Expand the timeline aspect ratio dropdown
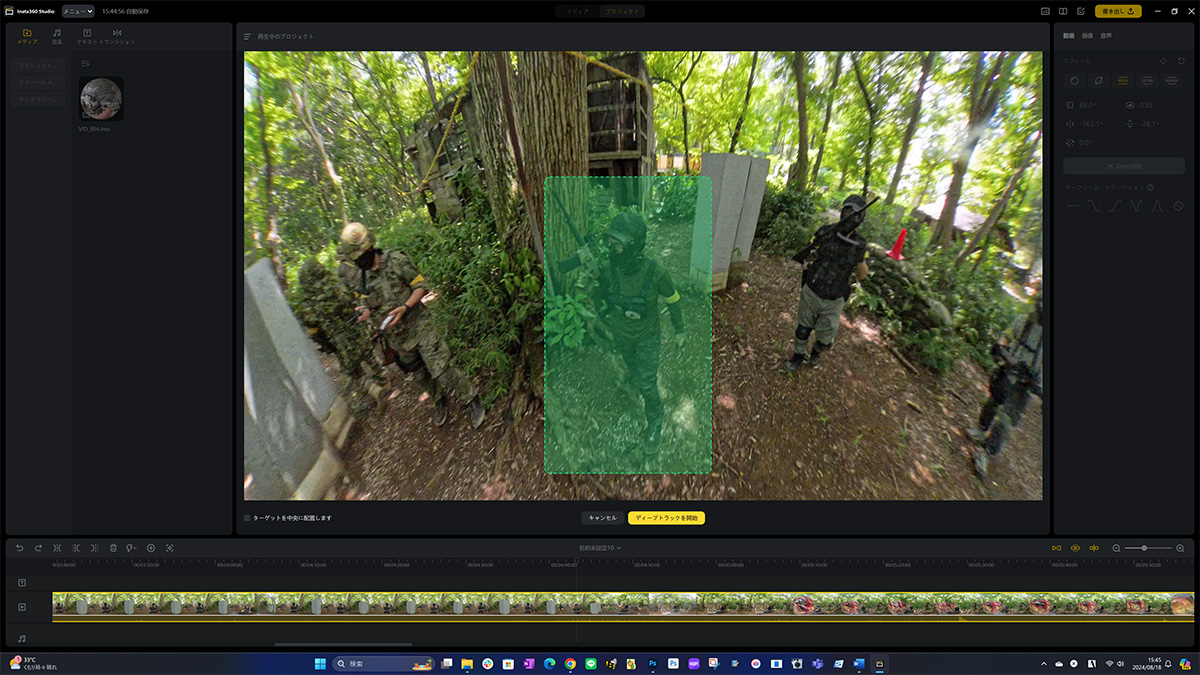 (x=599, y=548)
